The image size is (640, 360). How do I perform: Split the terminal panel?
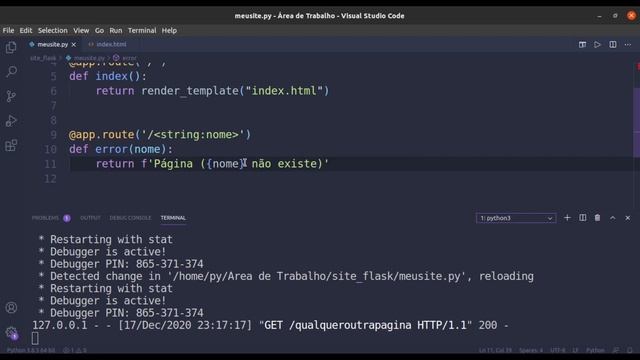pos(582,218)
